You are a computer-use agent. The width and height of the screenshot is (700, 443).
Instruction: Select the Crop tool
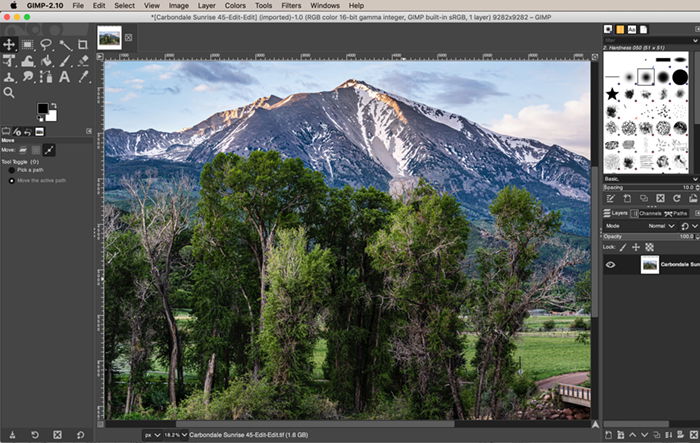click(x=83, y=44)
